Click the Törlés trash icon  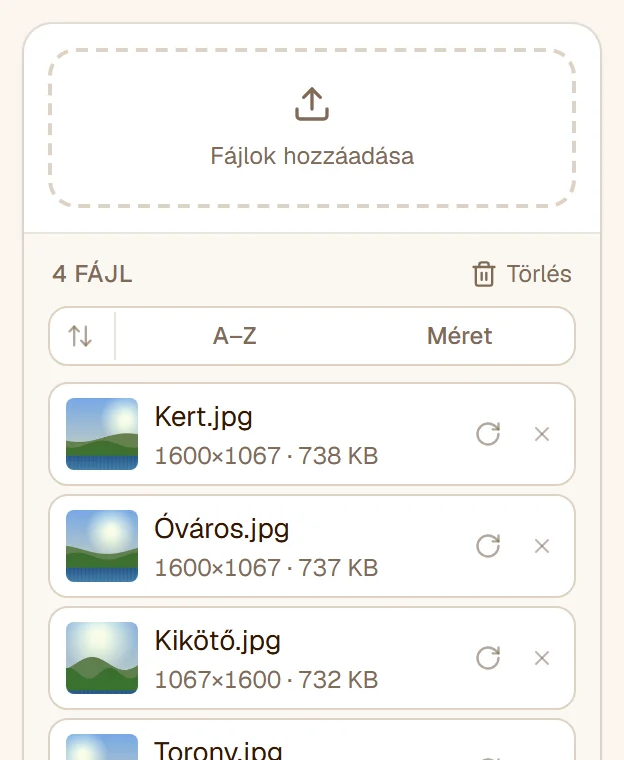483,274
